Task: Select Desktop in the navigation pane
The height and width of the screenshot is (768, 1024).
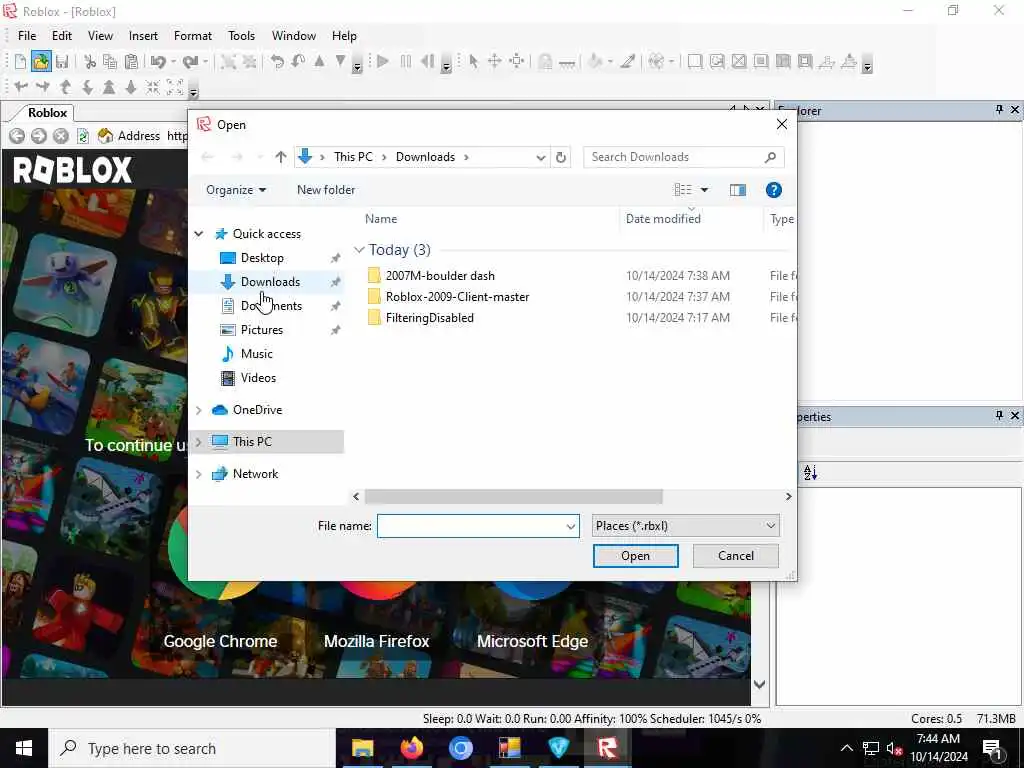Action: (262, 258)
